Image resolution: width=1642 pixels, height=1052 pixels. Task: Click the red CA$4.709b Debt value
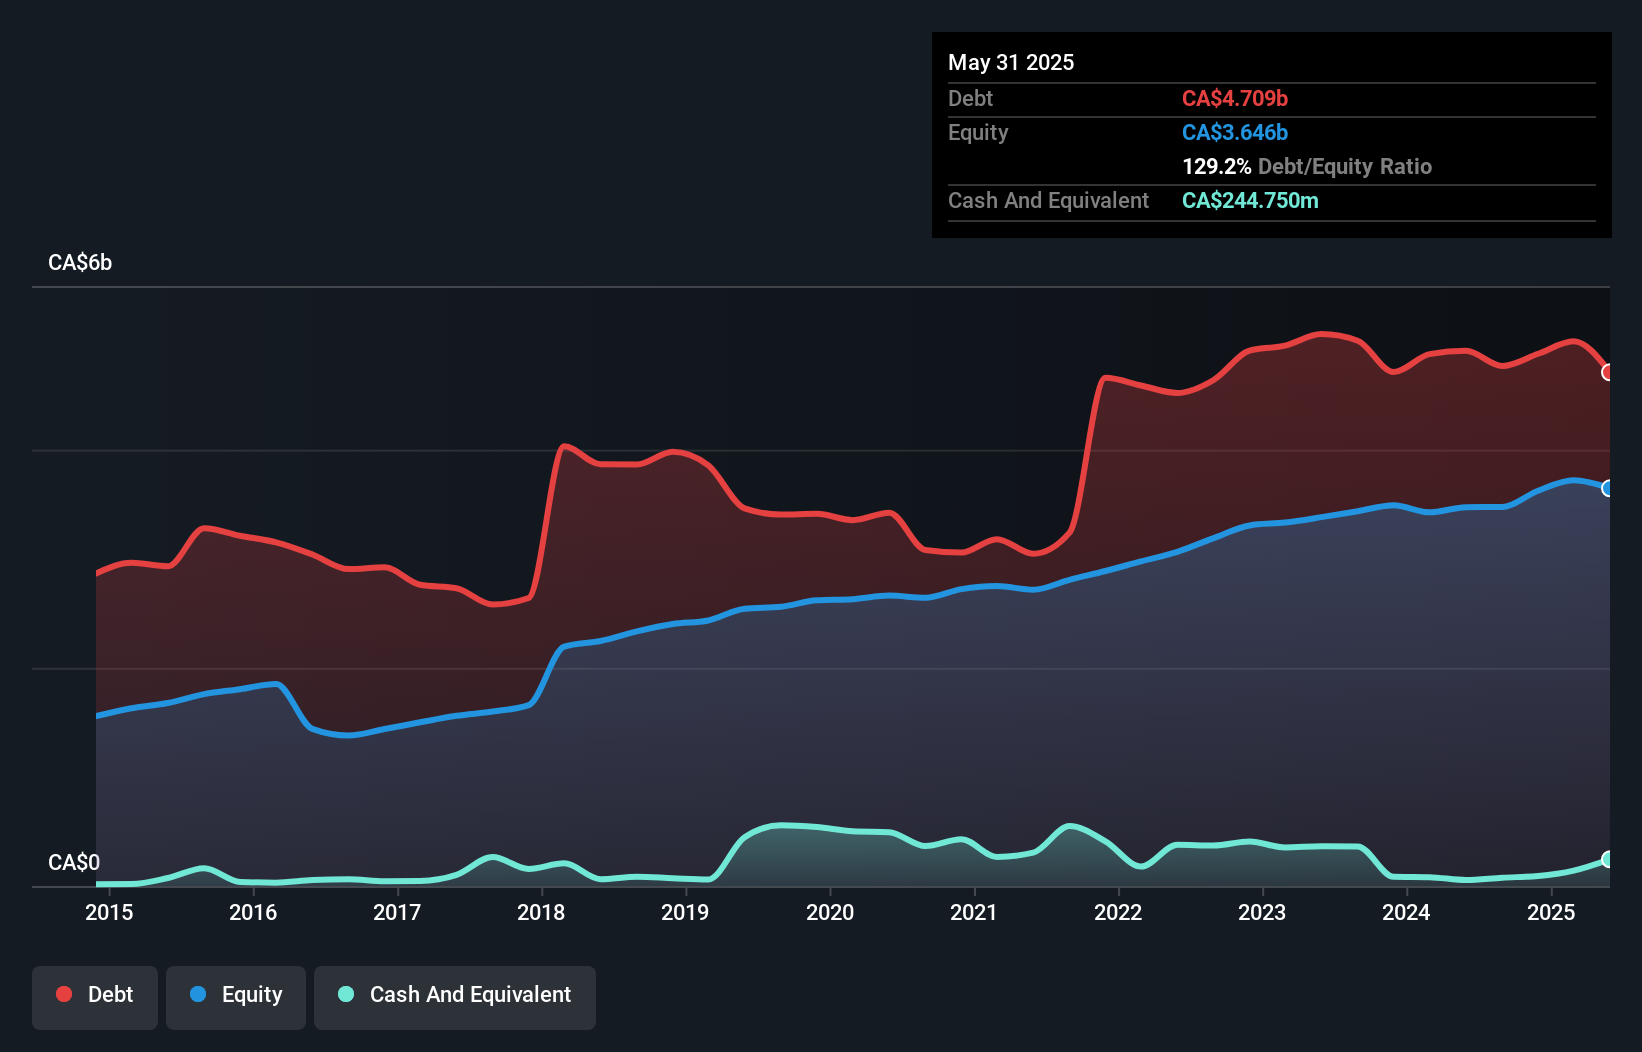1235,98
